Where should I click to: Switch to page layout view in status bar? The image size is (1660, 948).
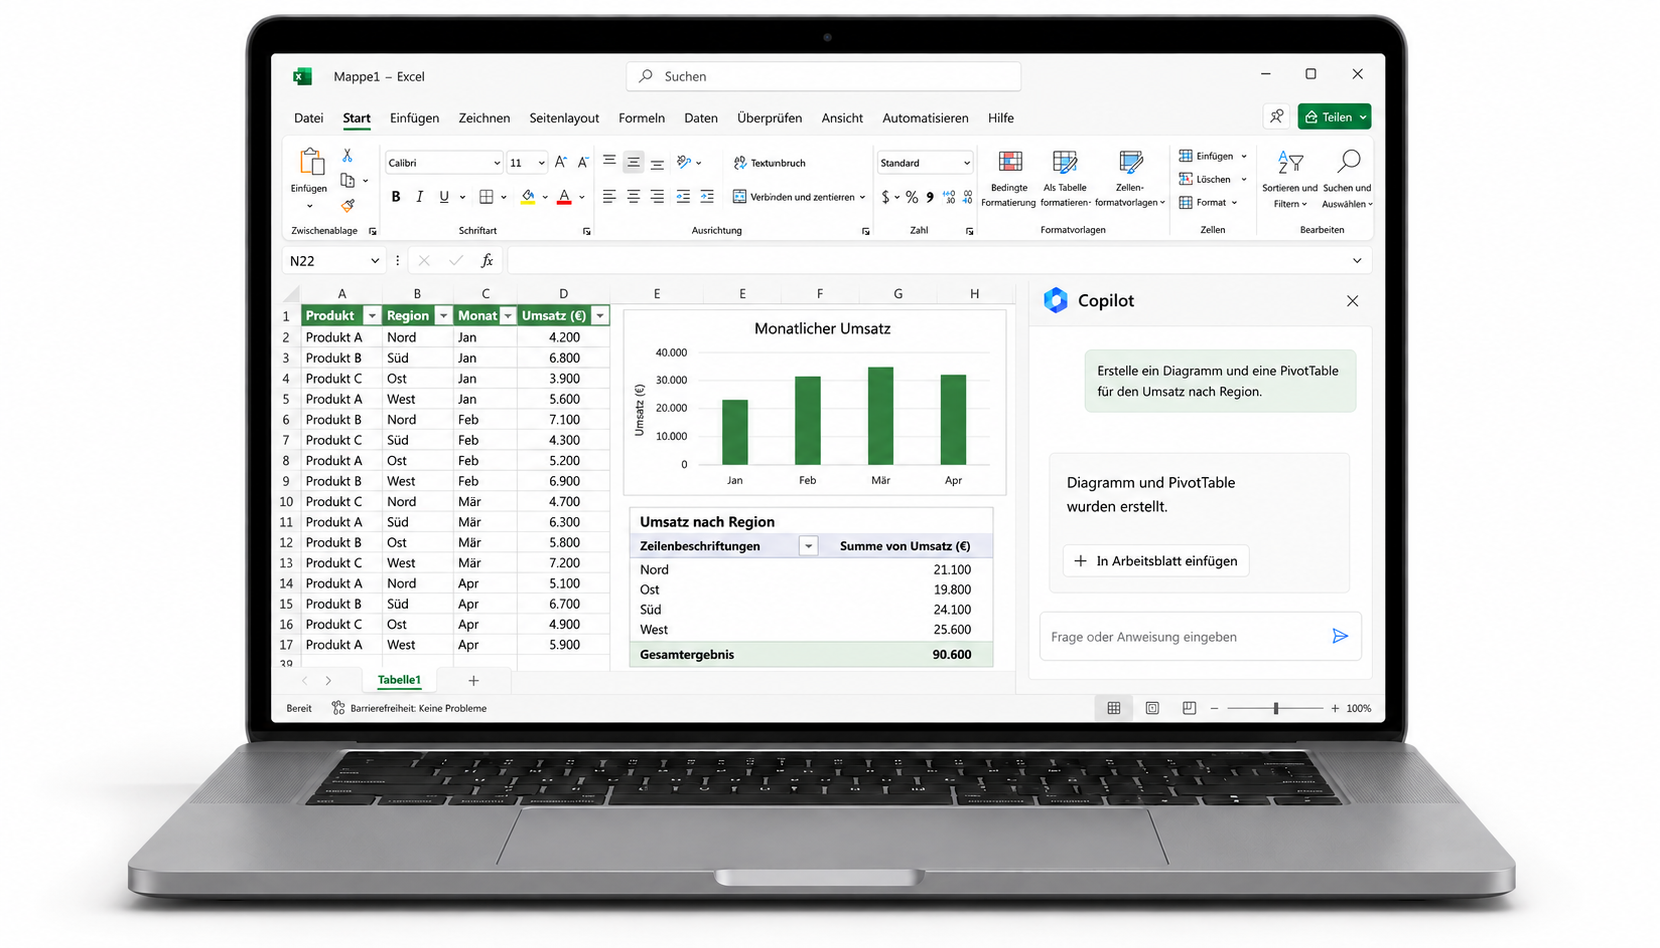[1152, 708]
